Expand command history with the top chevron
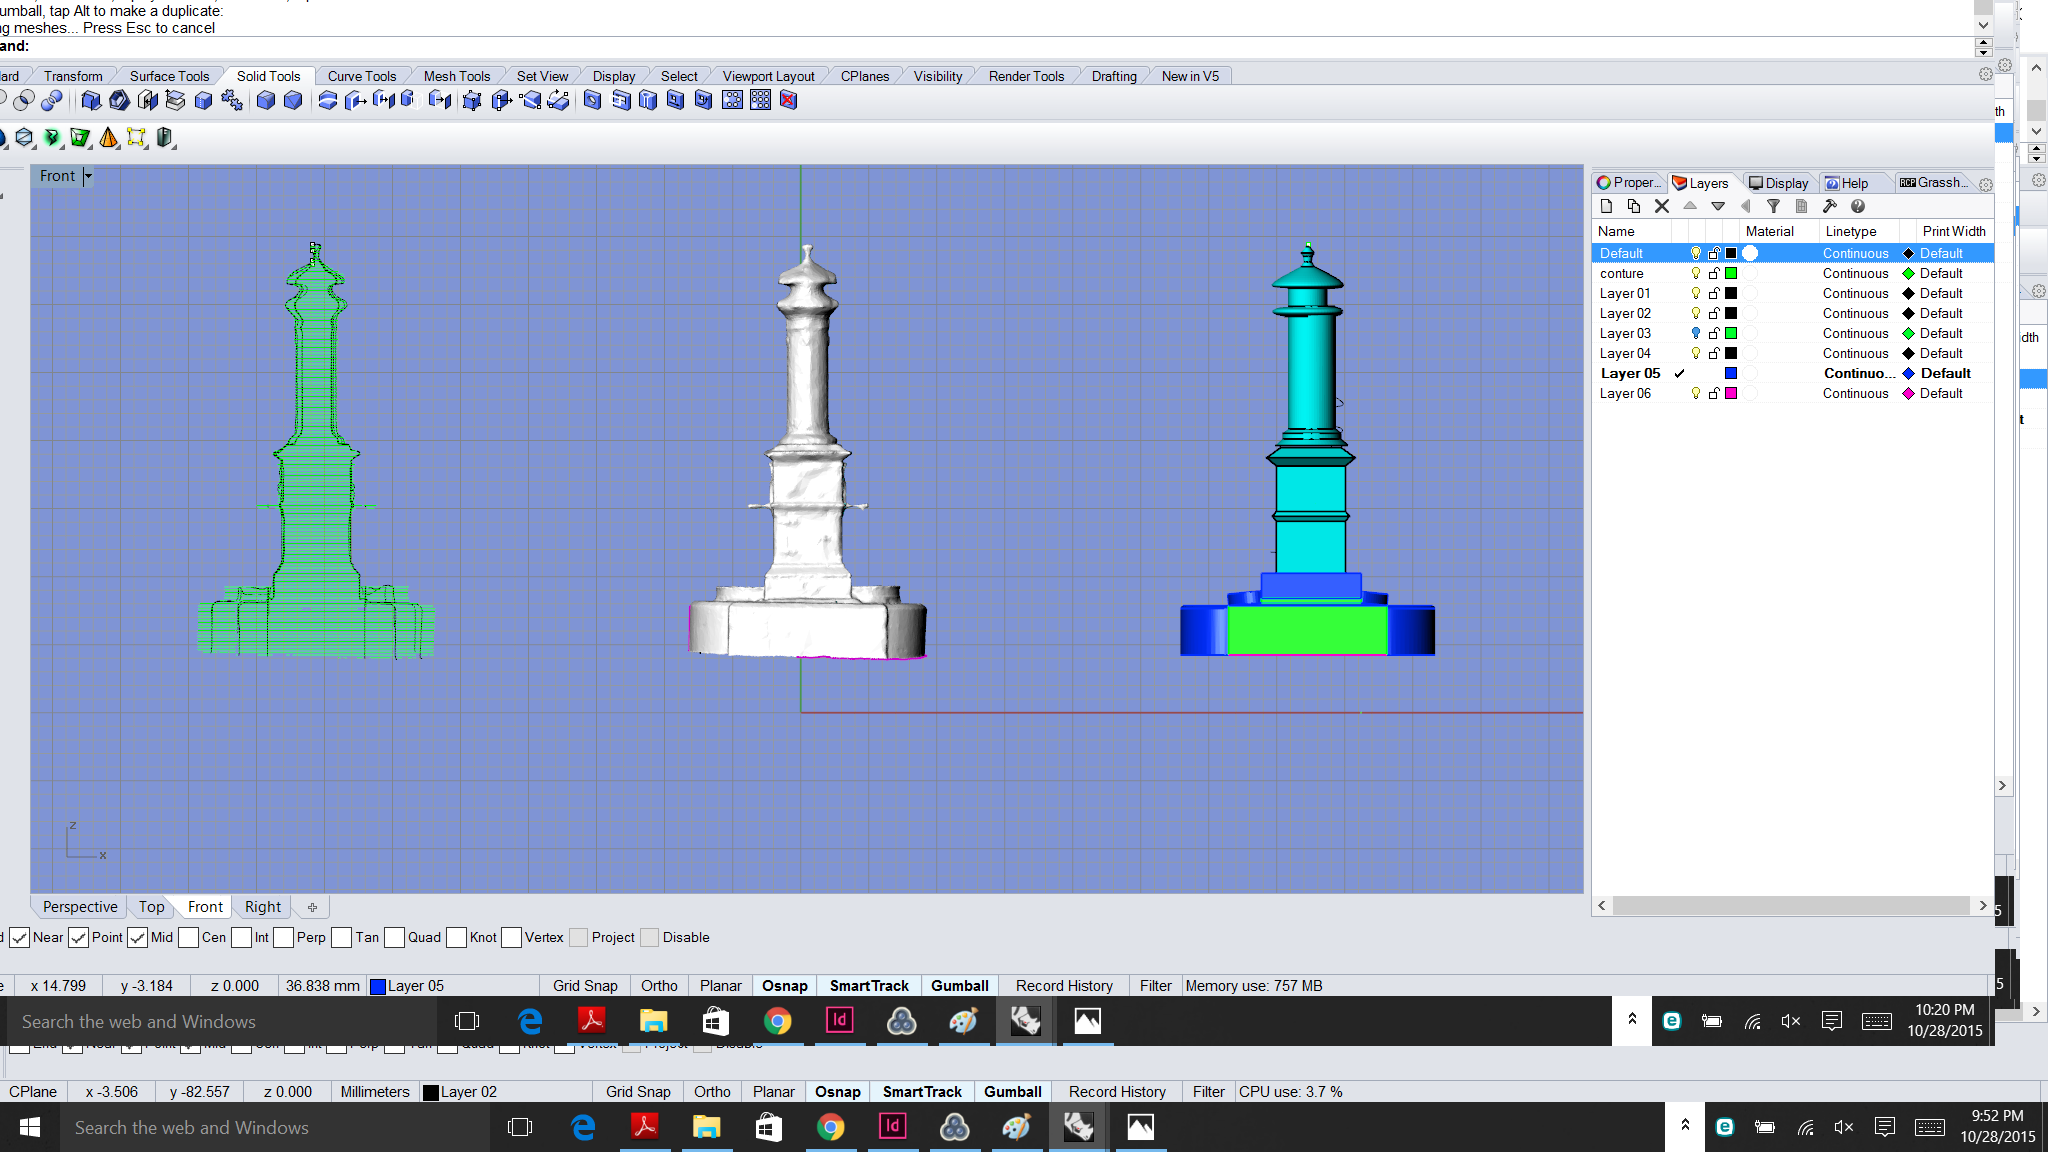The image size is (2048, 1152). pyautogui.click(x=1984, y=25)
